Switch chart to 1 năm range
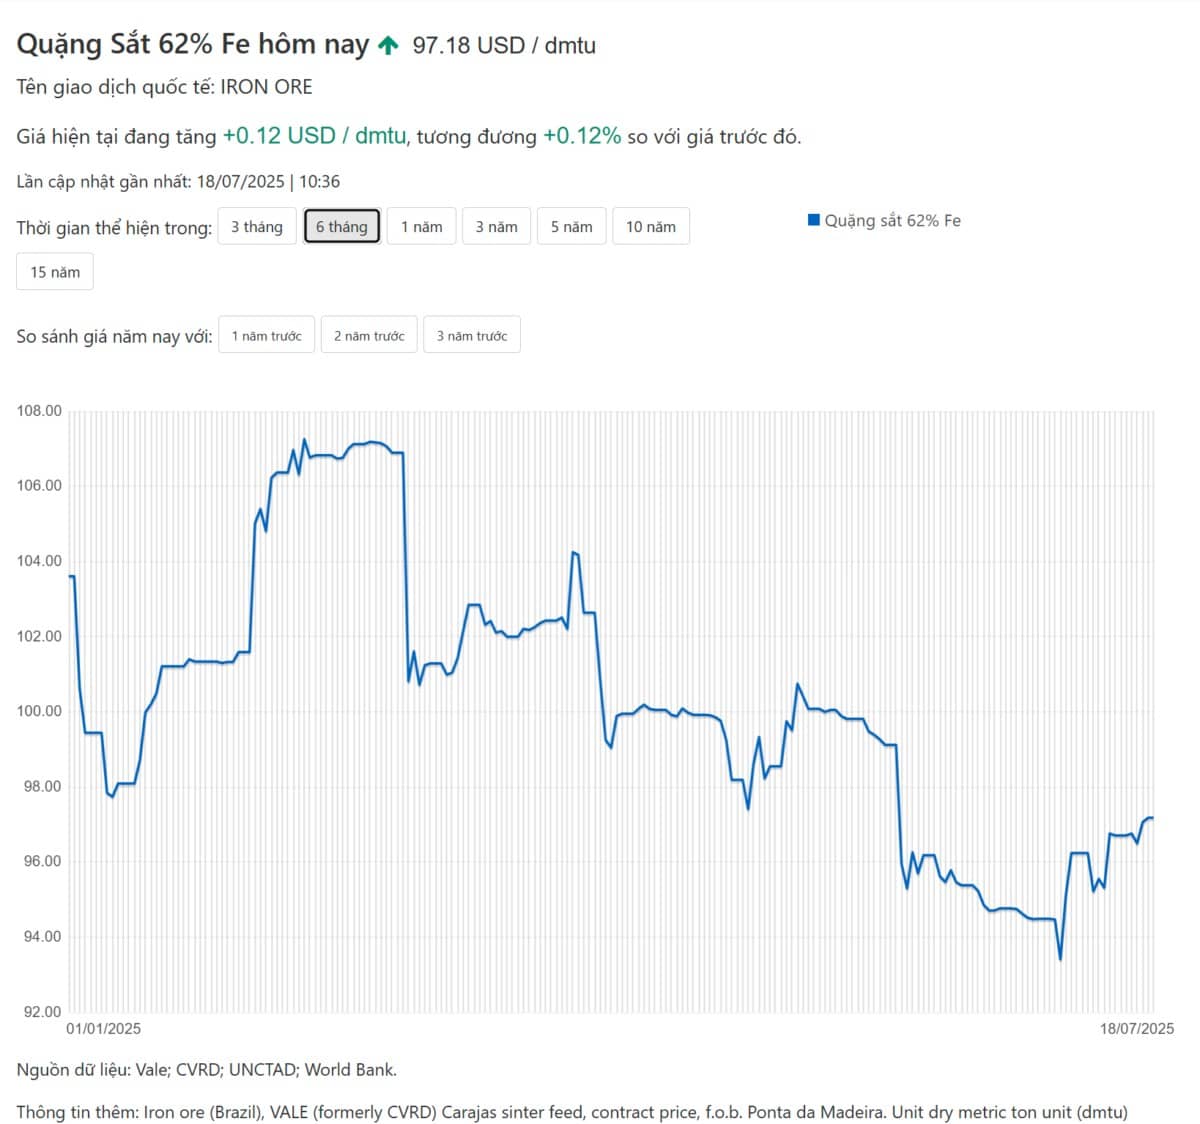 [421, 227]
